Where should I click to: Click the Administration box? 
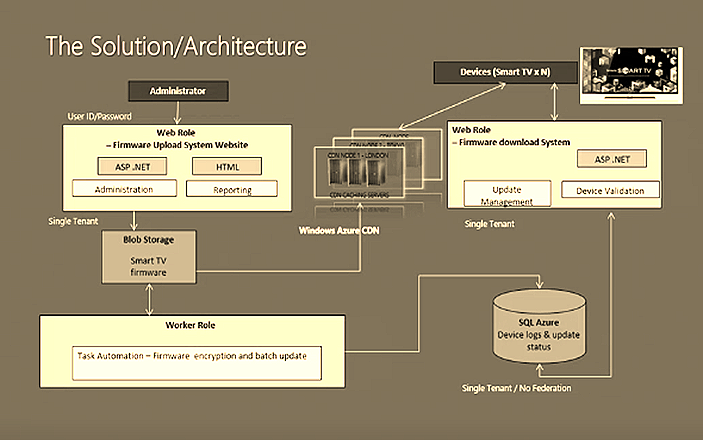[x=124, y=189]
